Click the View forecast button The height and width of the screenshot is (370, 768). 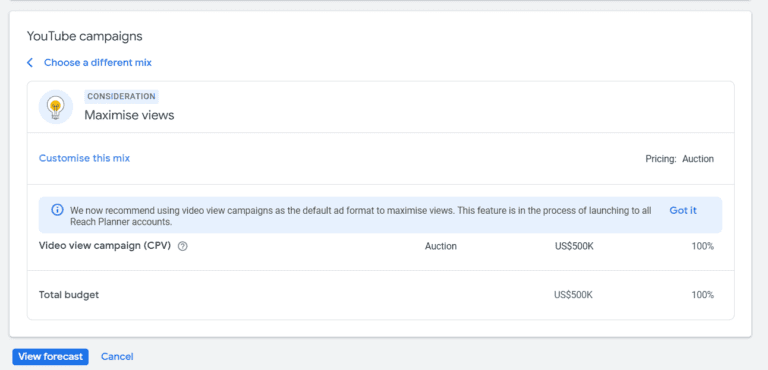coord(50,357)
